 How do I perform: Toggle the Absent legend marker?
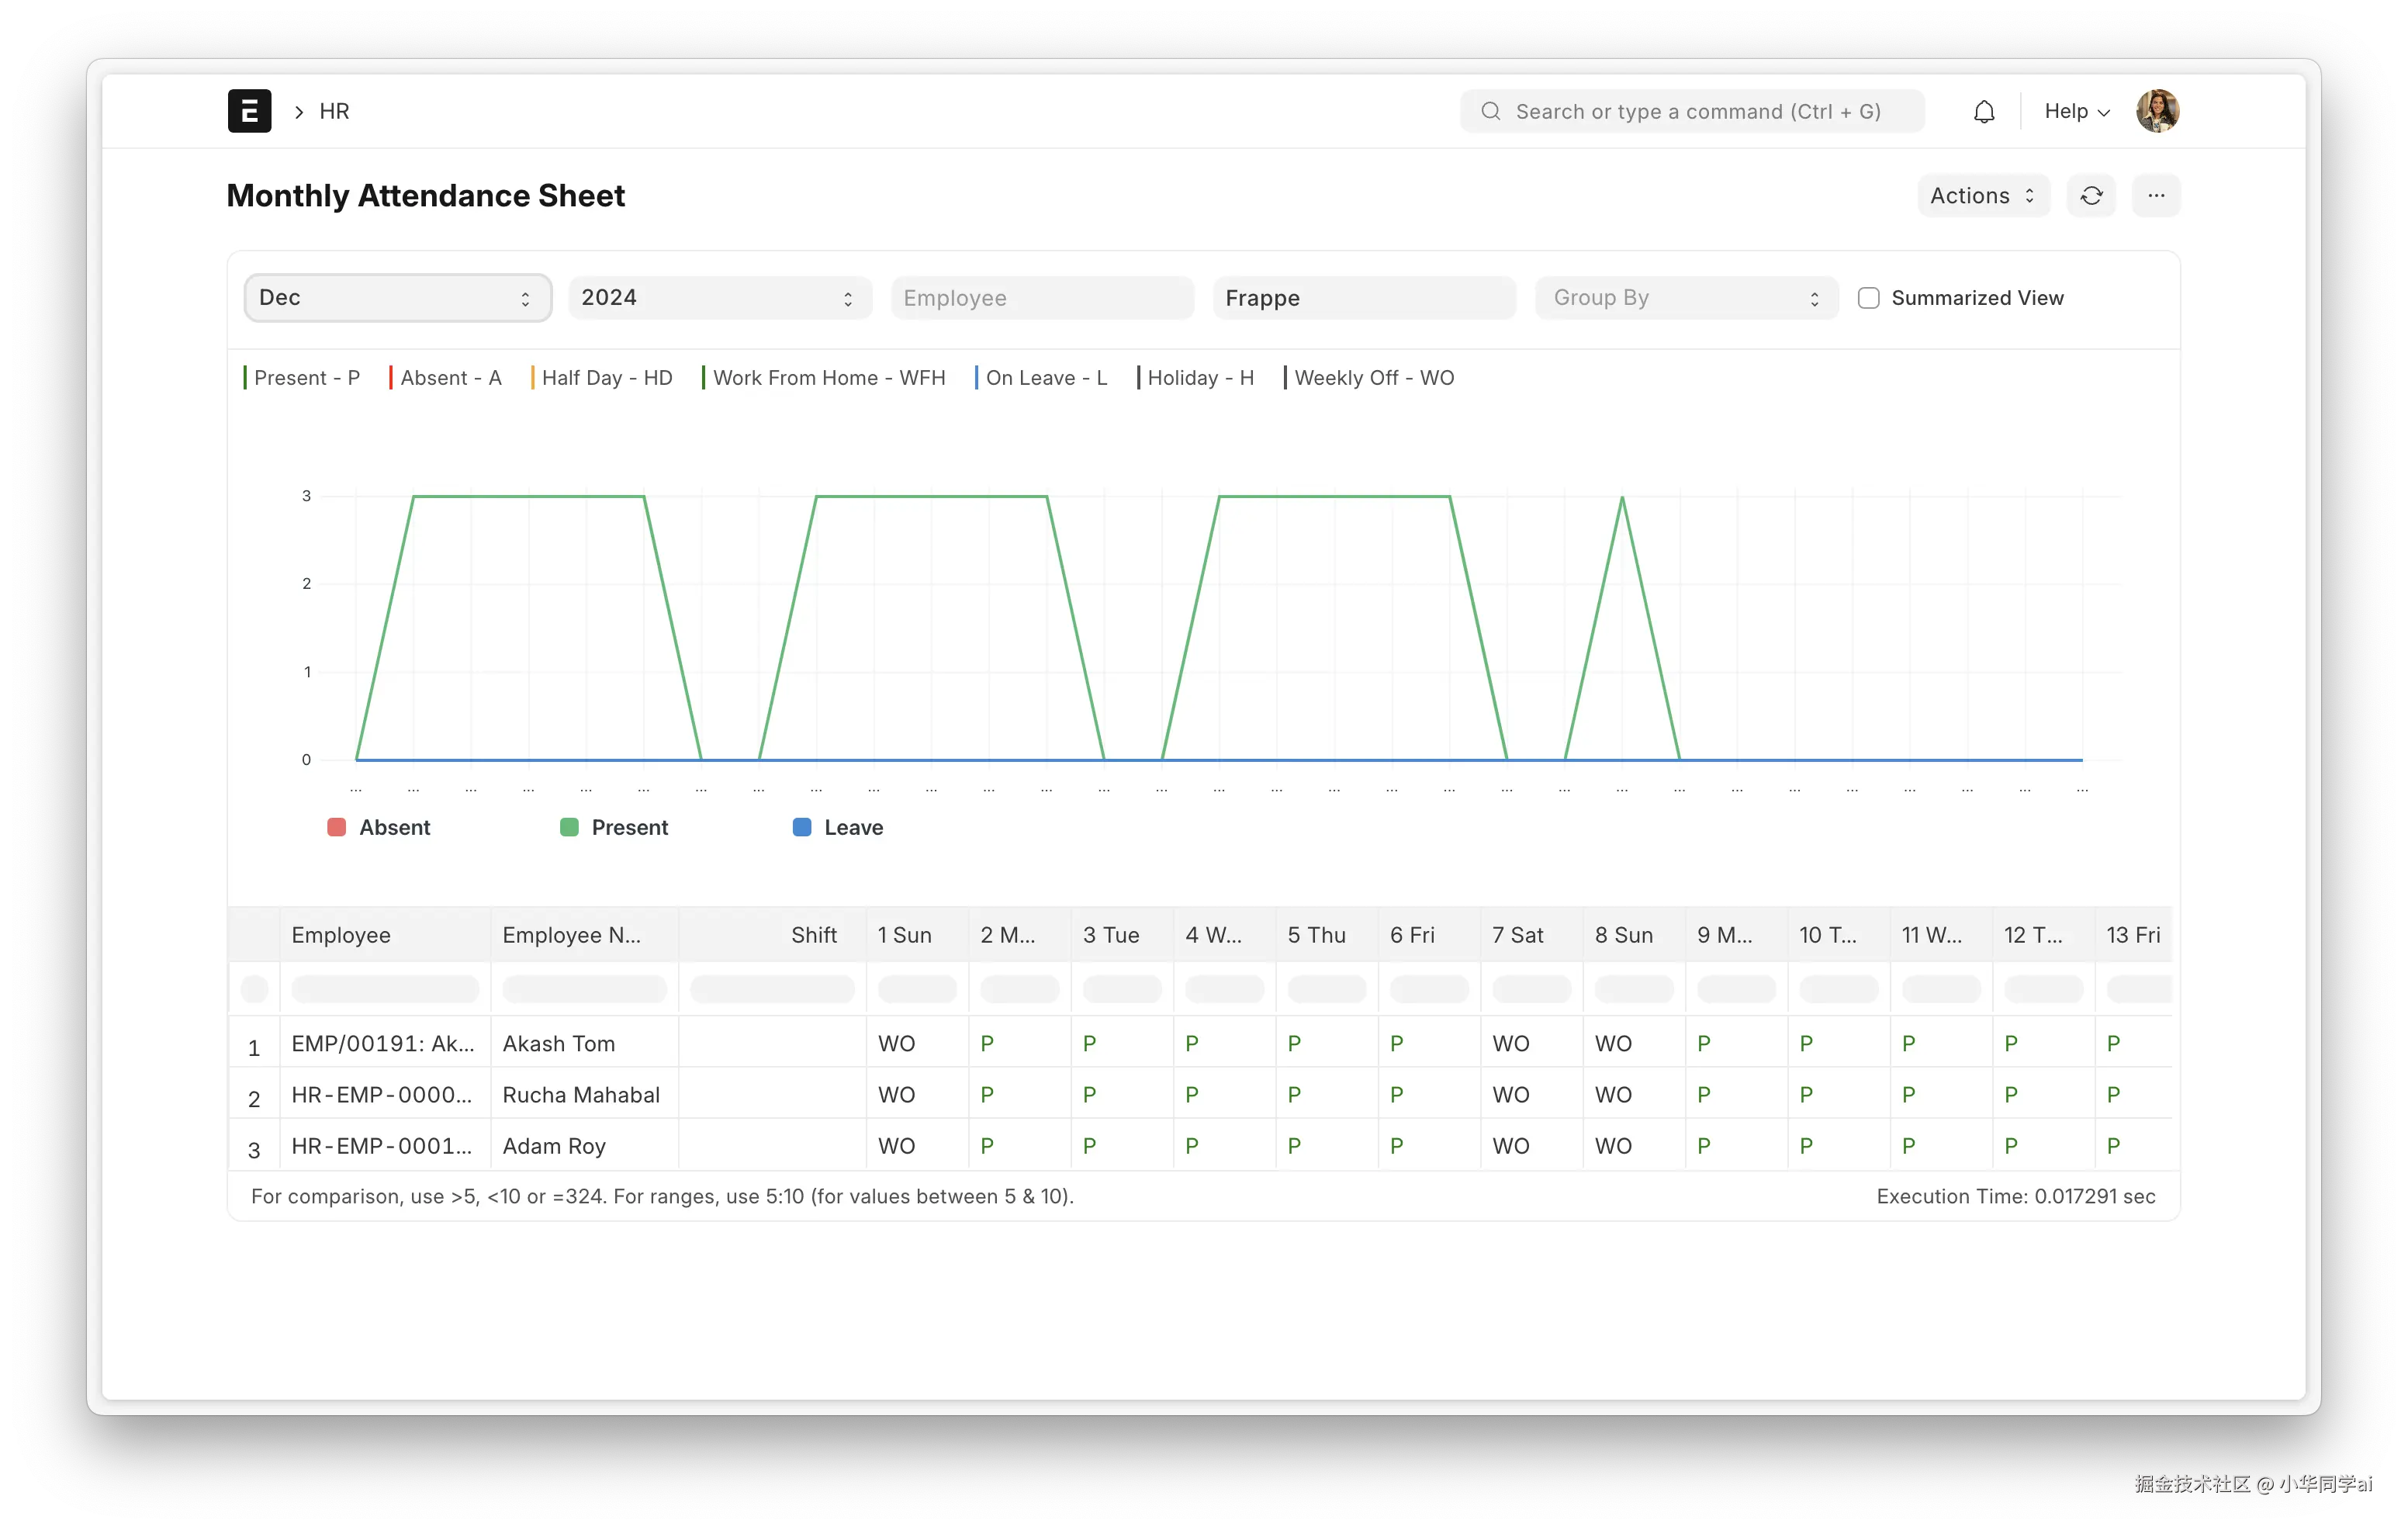pyautogui.click(x=337, y=827)
